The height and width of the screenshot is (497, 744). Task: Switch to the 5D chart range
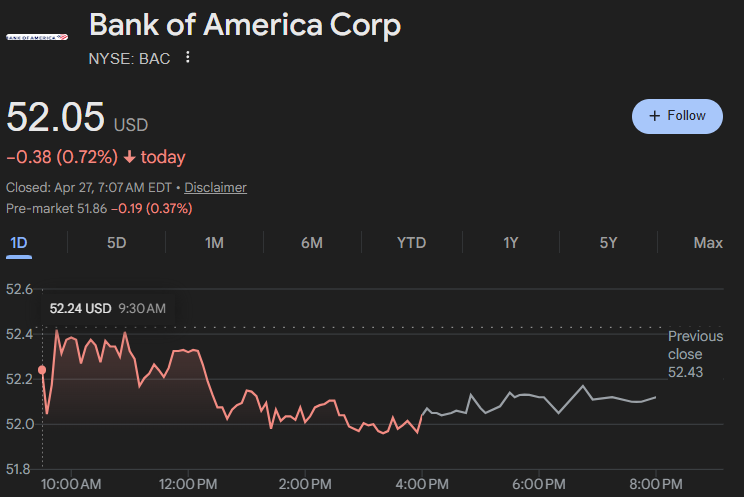(117, 243)
